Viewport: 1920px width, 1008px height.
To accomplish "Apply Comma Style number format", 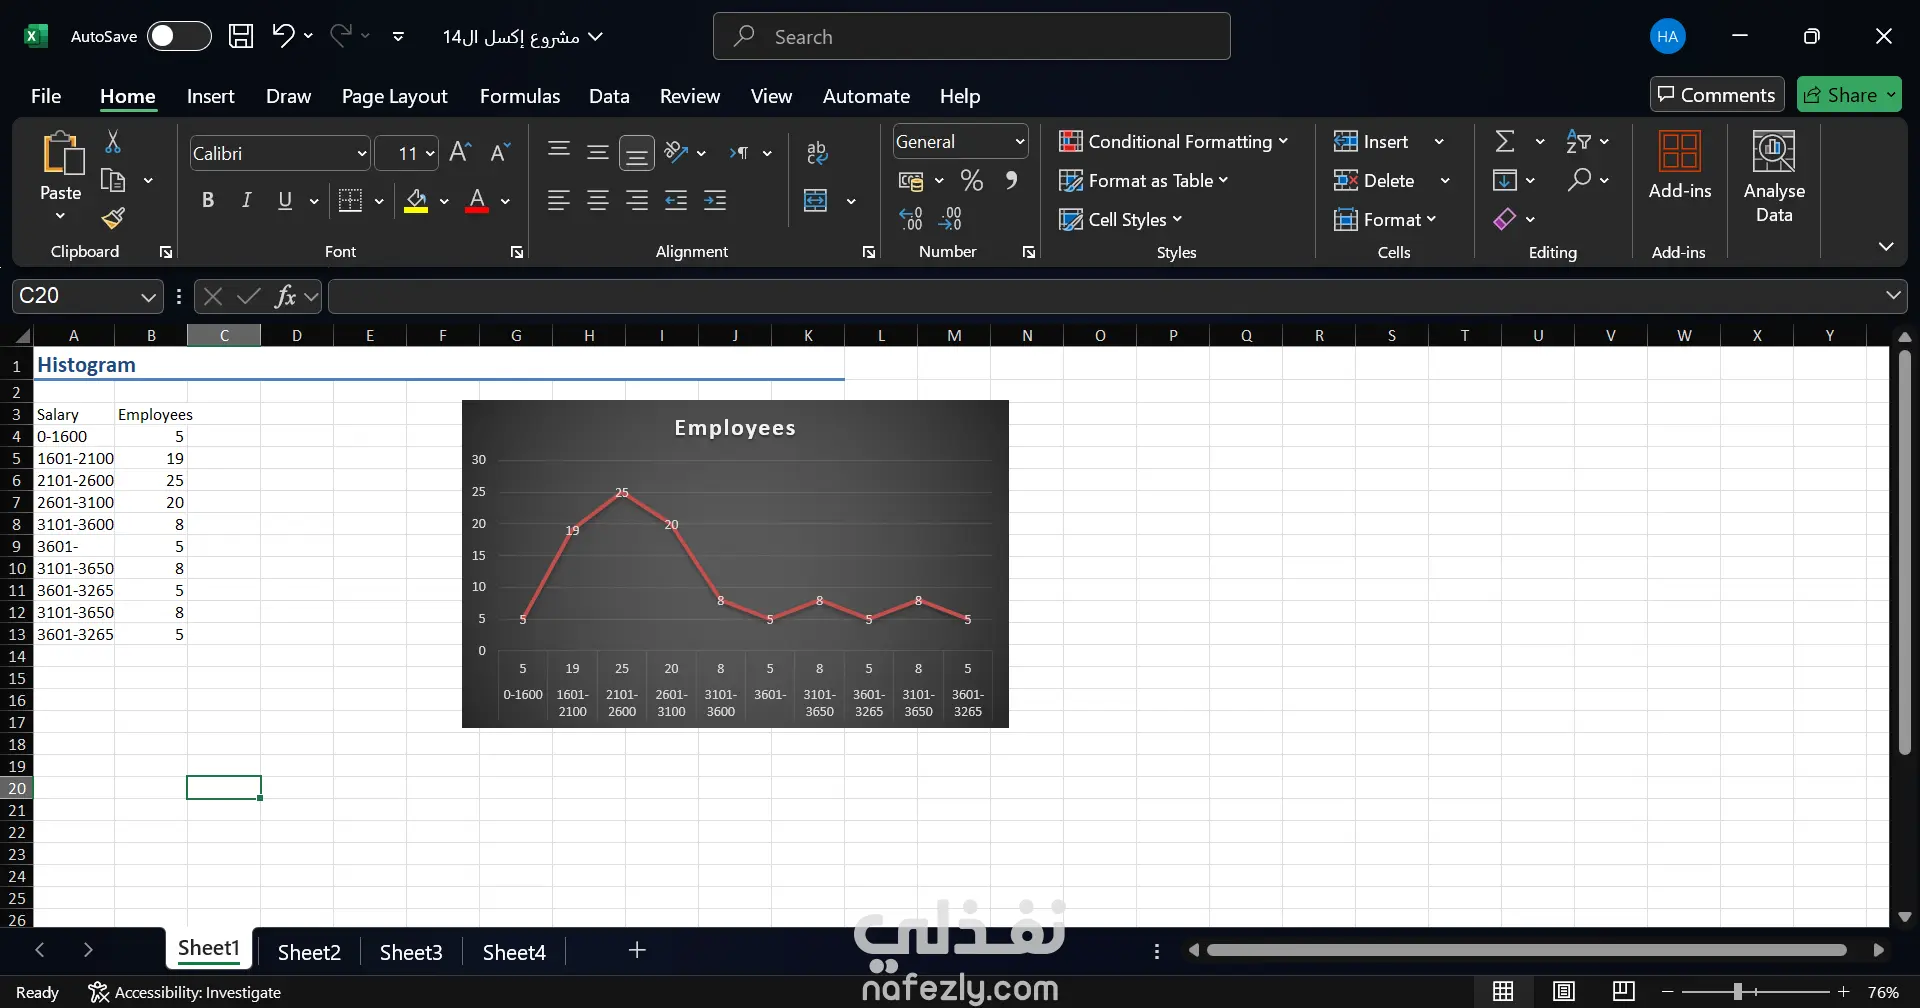I will point(1012,181).
